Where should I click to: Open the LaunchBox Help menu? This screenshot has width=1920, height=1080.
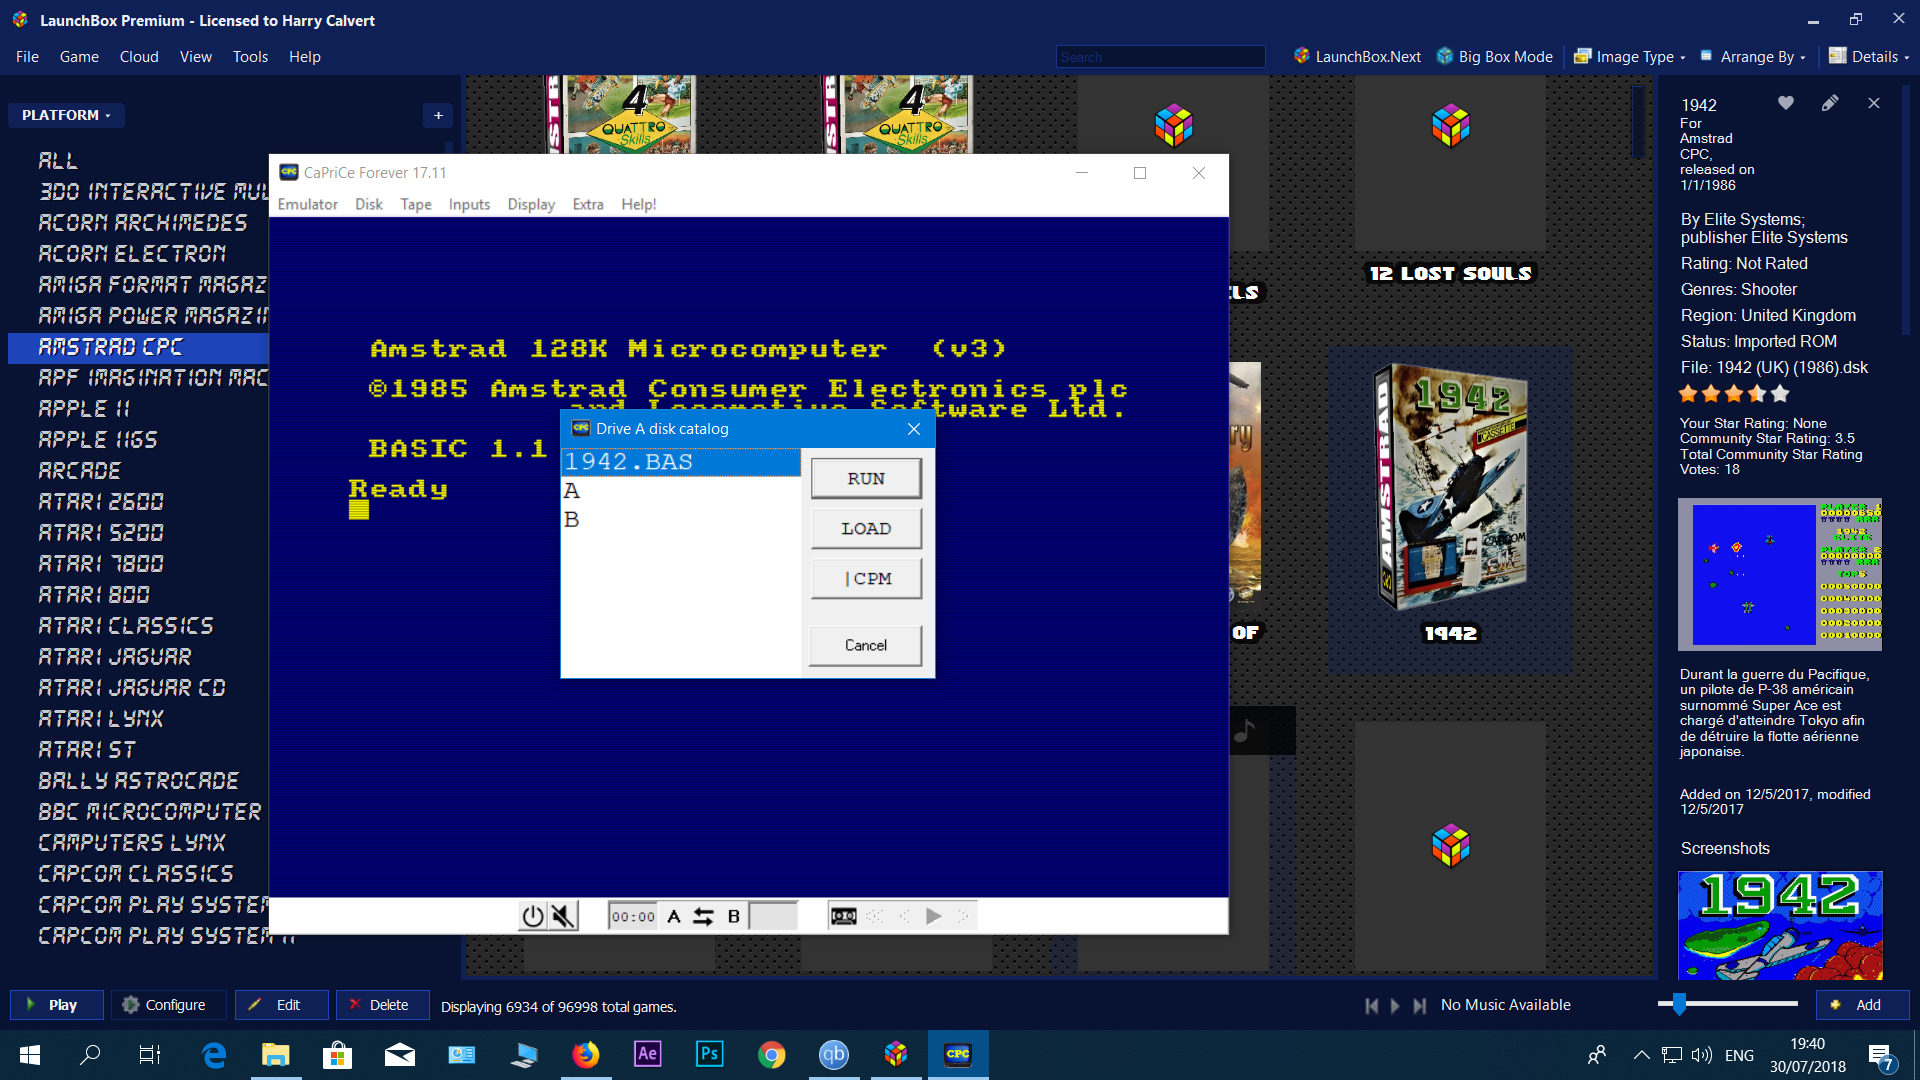point(305,57)
